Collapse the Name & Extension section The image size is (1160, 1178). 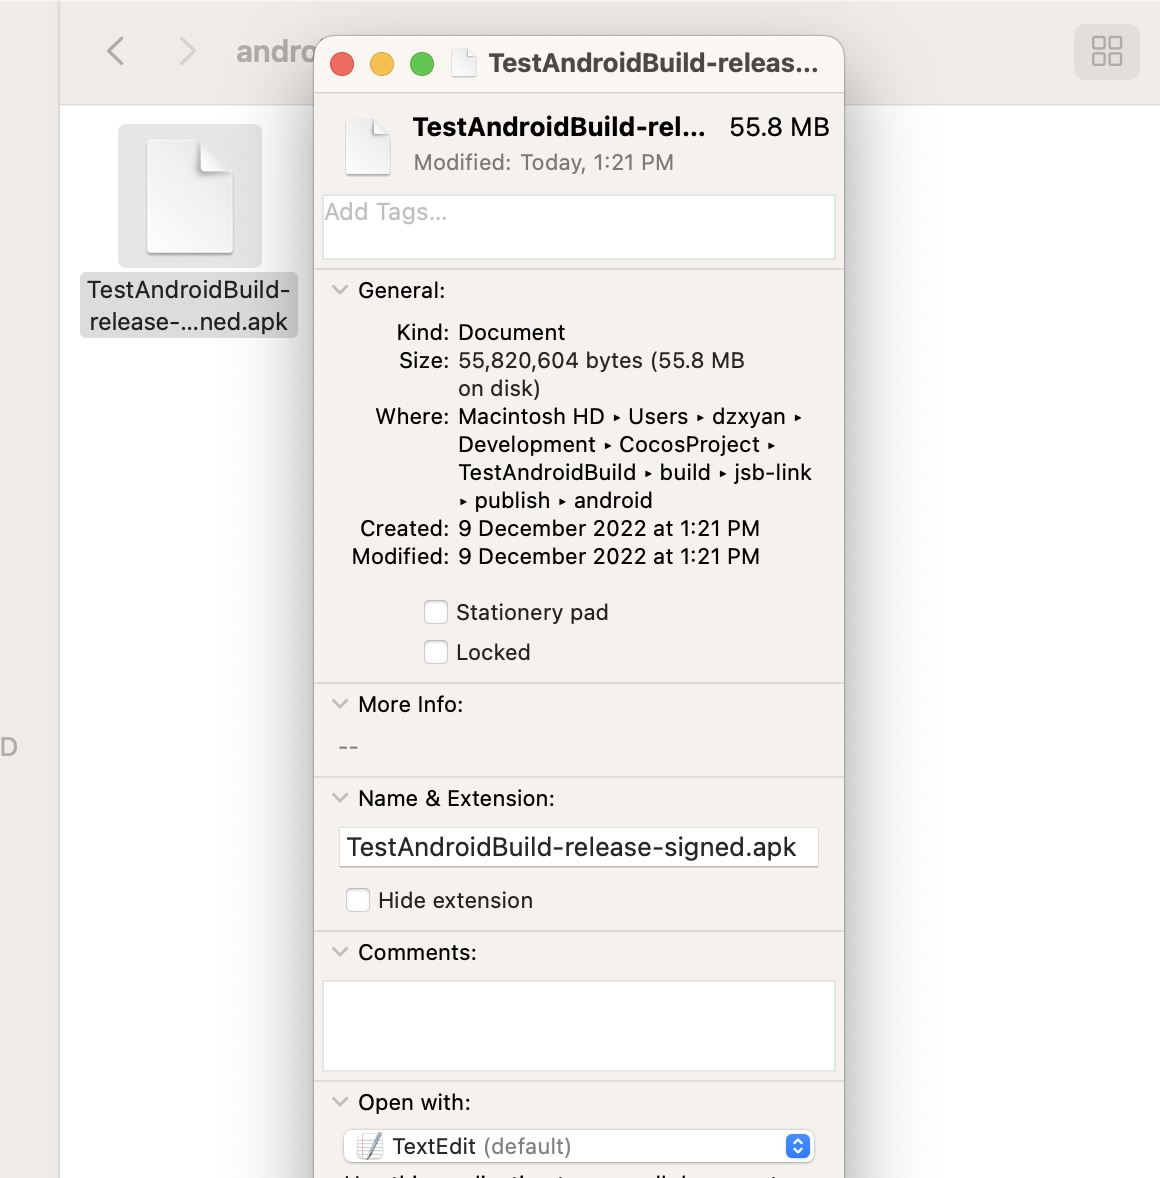tap(340, 798)
